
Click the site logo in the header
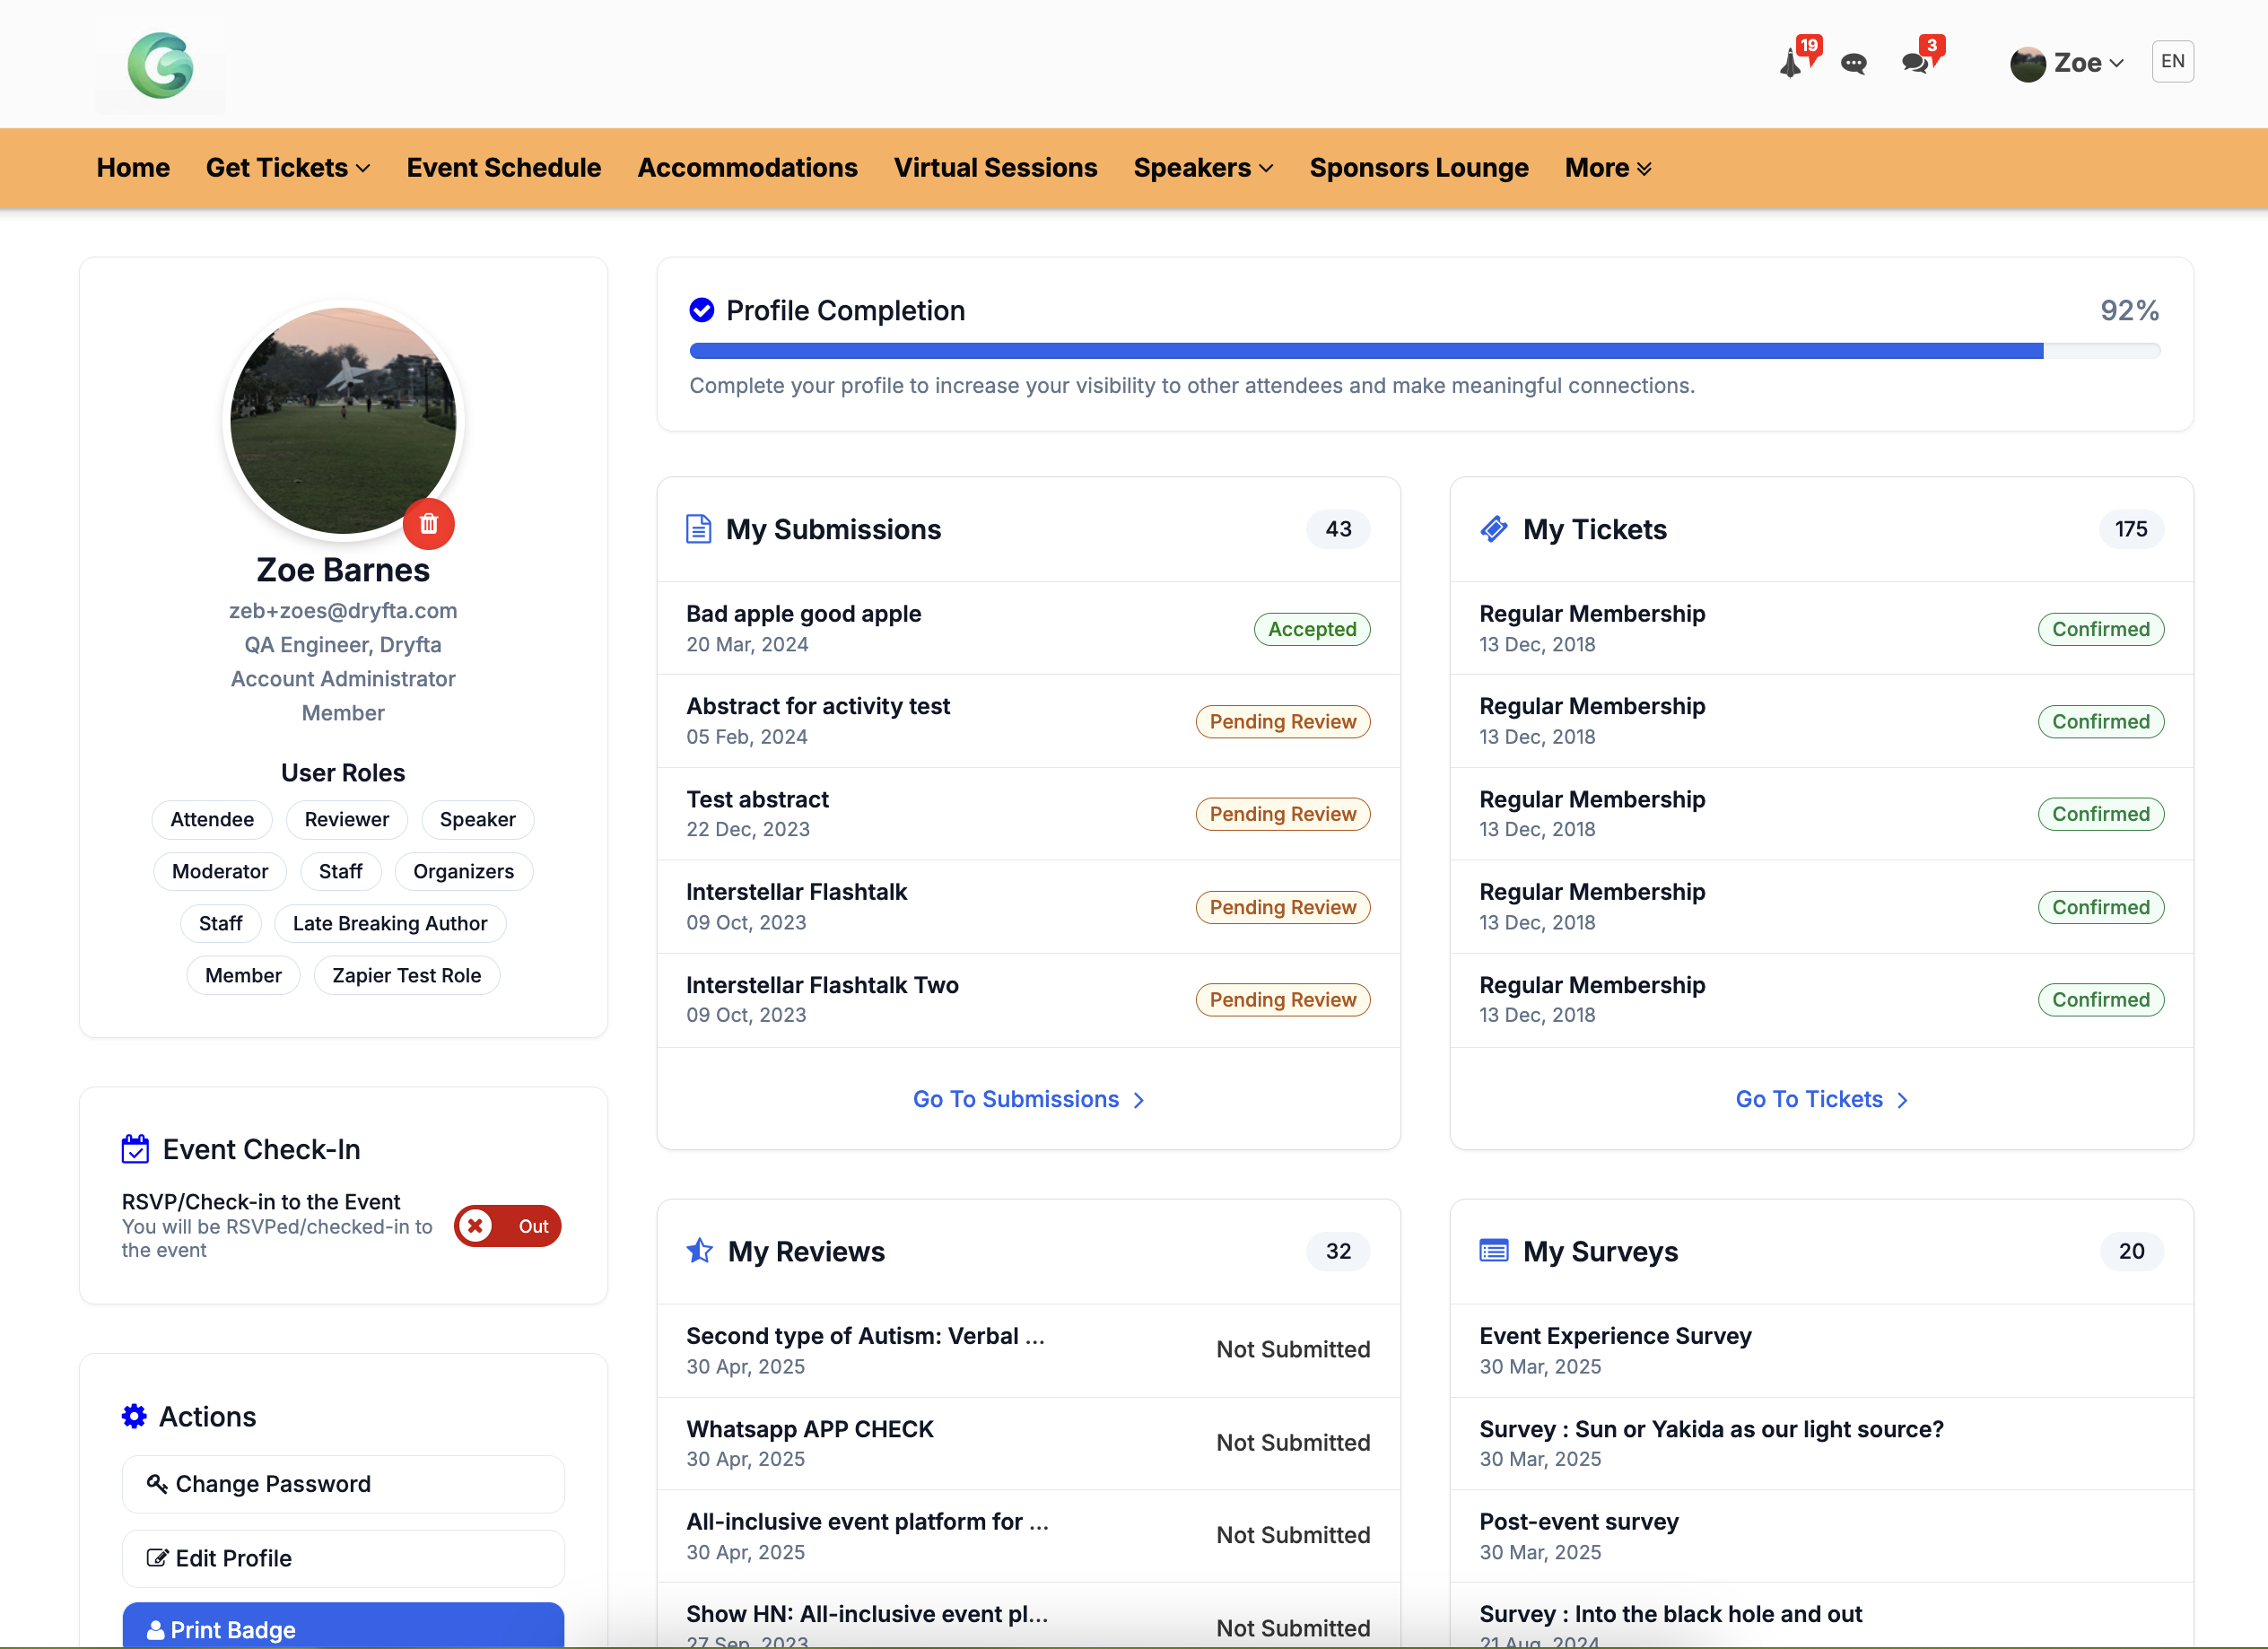tap(160, 66)
